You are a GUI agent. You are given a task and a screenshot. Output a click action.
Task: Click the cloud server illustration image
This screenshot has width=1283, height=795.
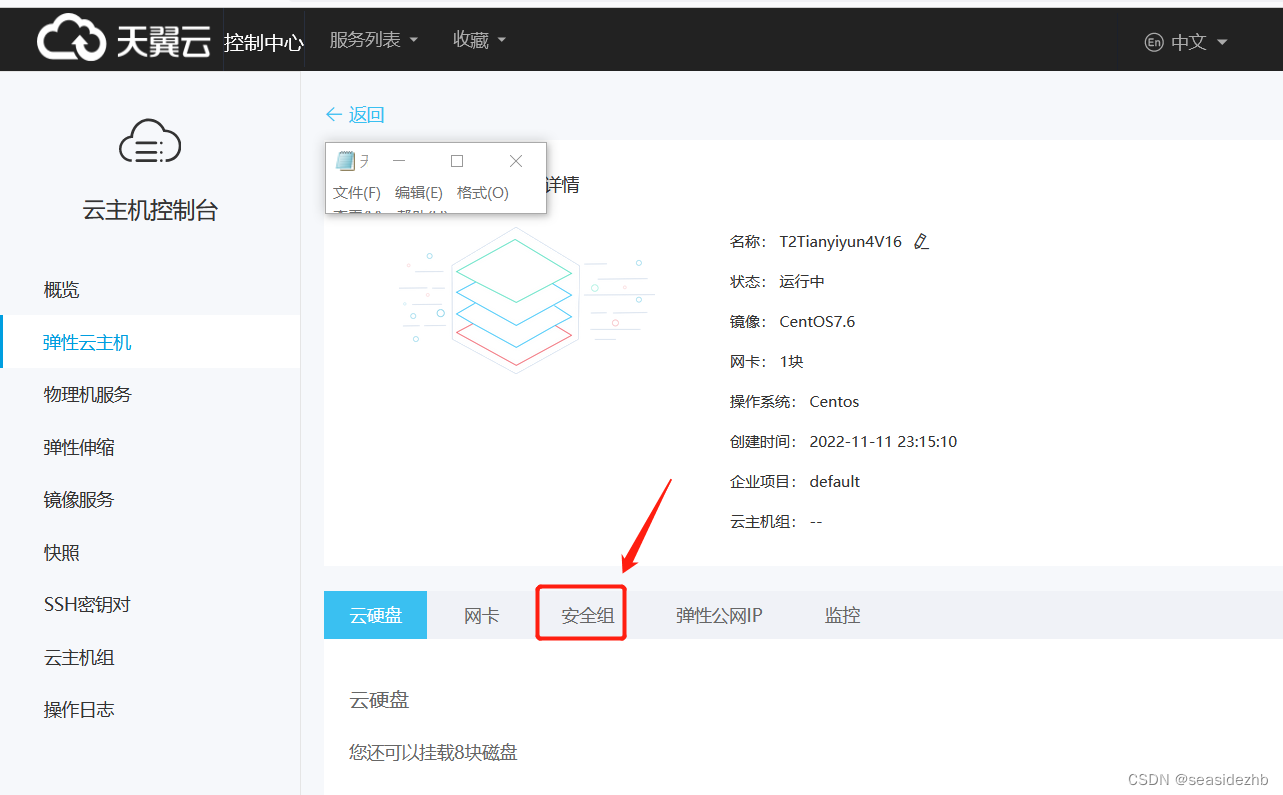point(513,298)
